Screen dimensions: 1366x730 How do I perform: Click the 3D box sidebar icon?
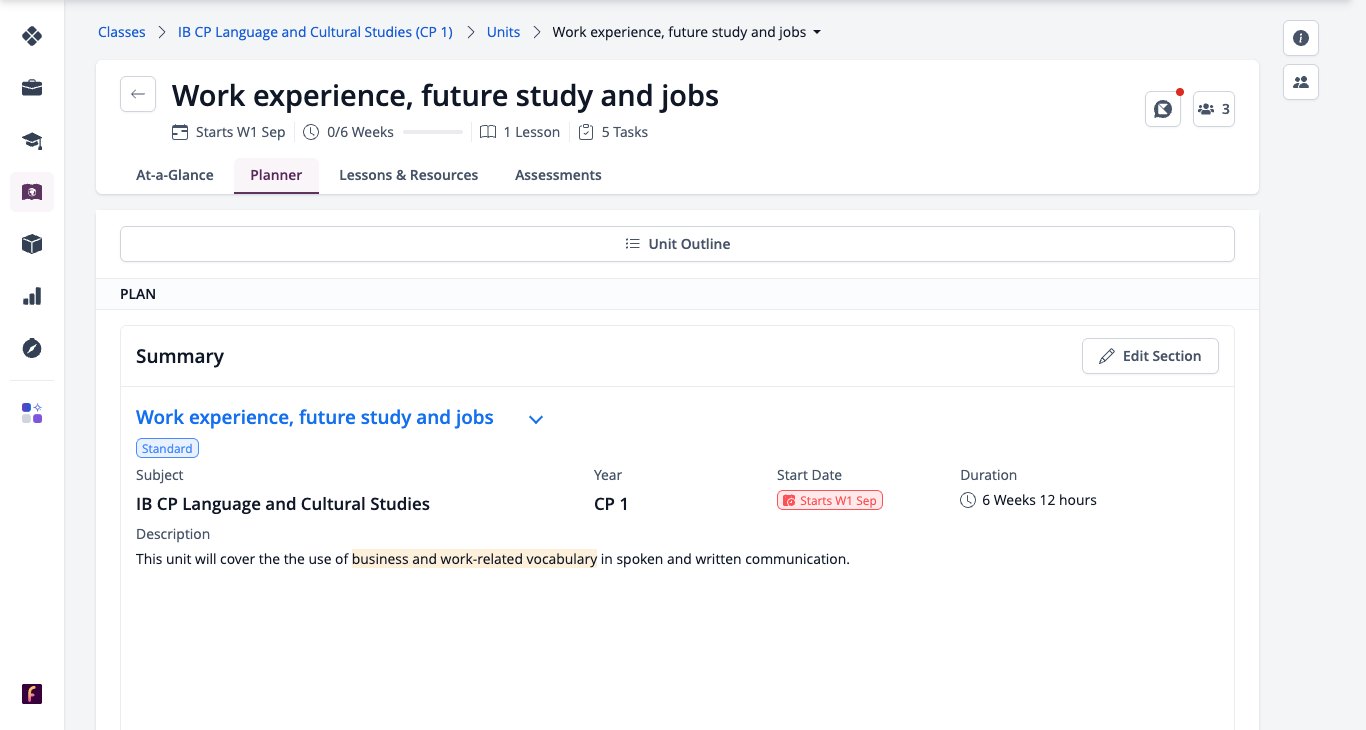point(32,244)
